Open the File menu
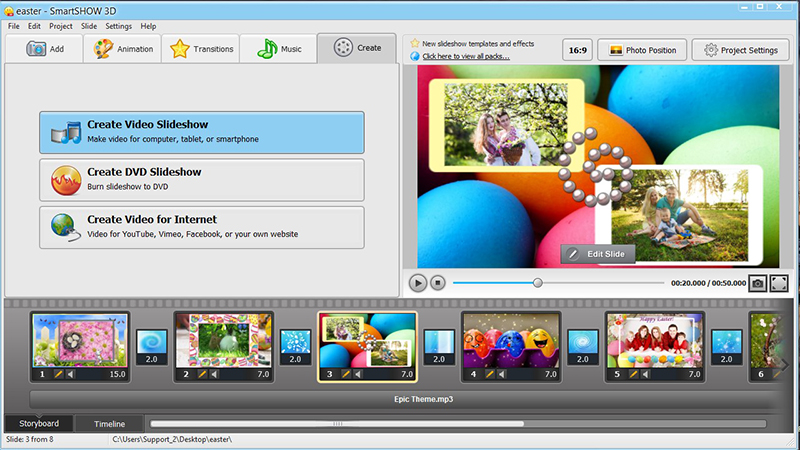The height and width of the screenshot is (450, 800). tap(14, 26)
